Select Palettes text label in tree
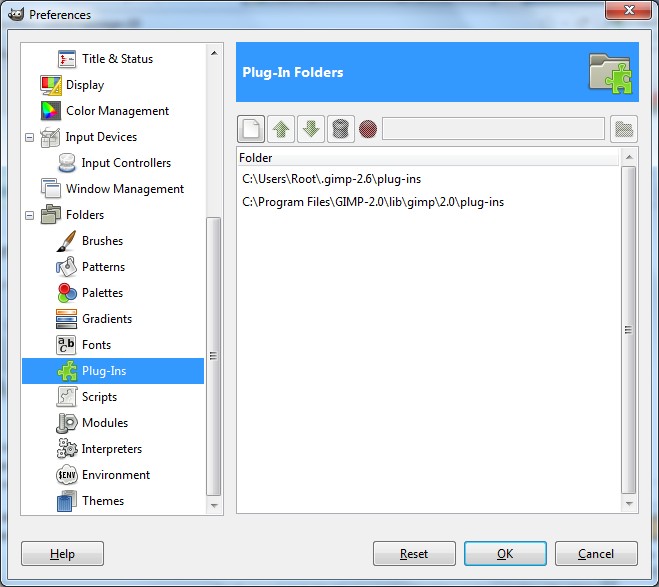The height and width of the screenshot is (587, 659). [103, 293]
